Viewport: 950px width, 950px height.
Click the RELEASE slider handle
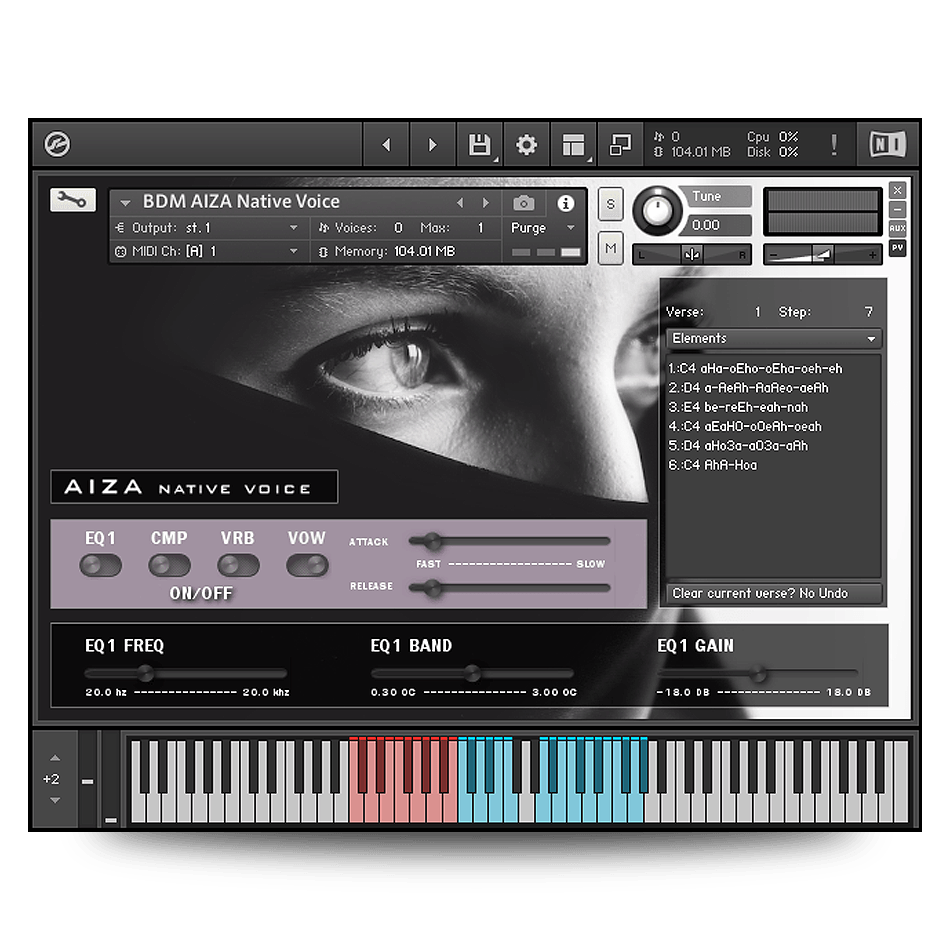[432, 588]
